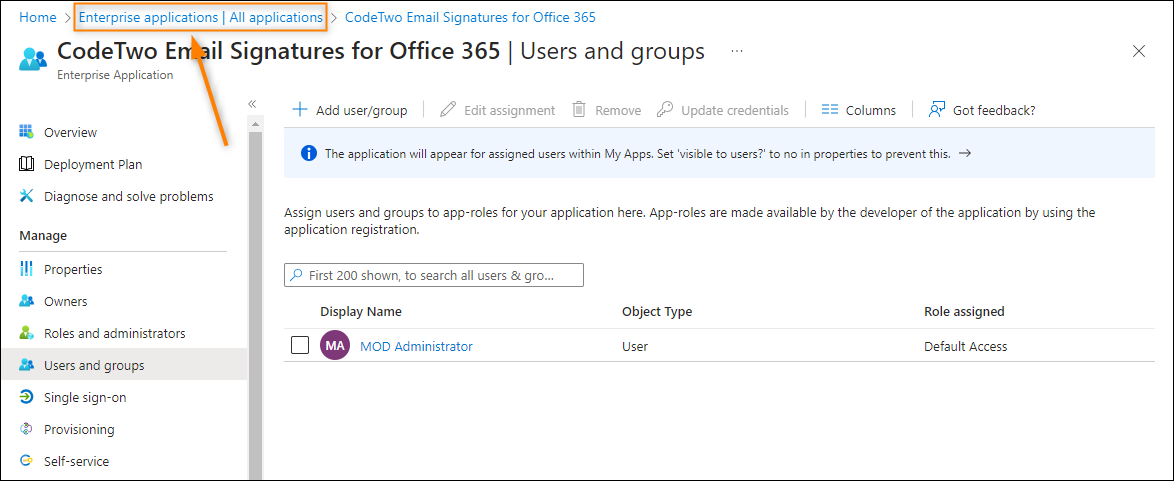Click the Owners people icon
This screenshot has height=481, width=1174.
coord(26,301)
